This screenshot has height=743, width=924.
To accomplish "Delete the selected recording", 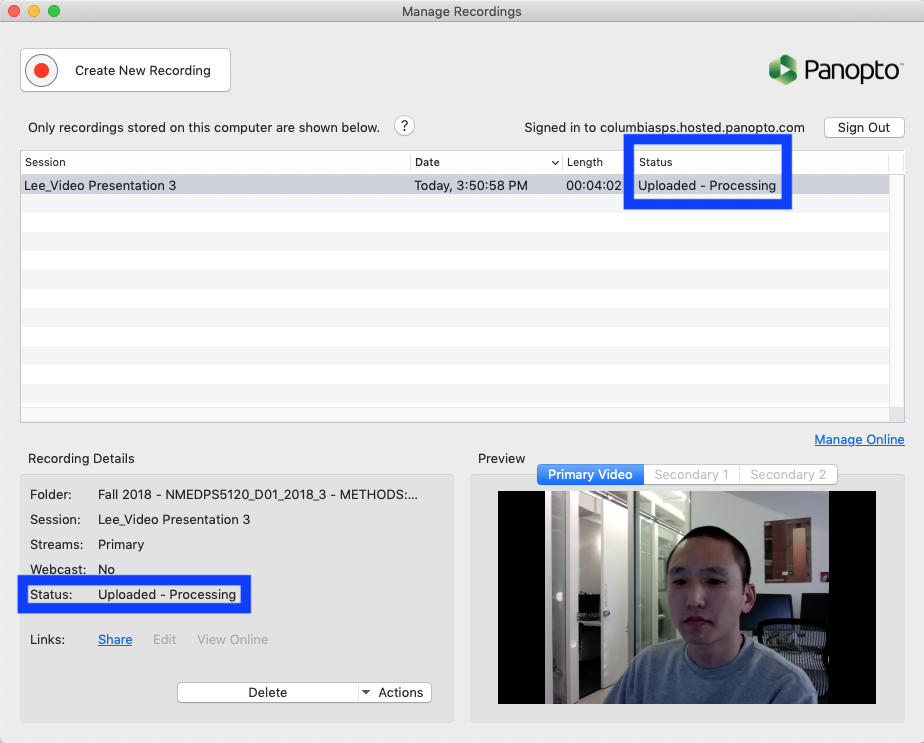I will [x=268, y=692].
